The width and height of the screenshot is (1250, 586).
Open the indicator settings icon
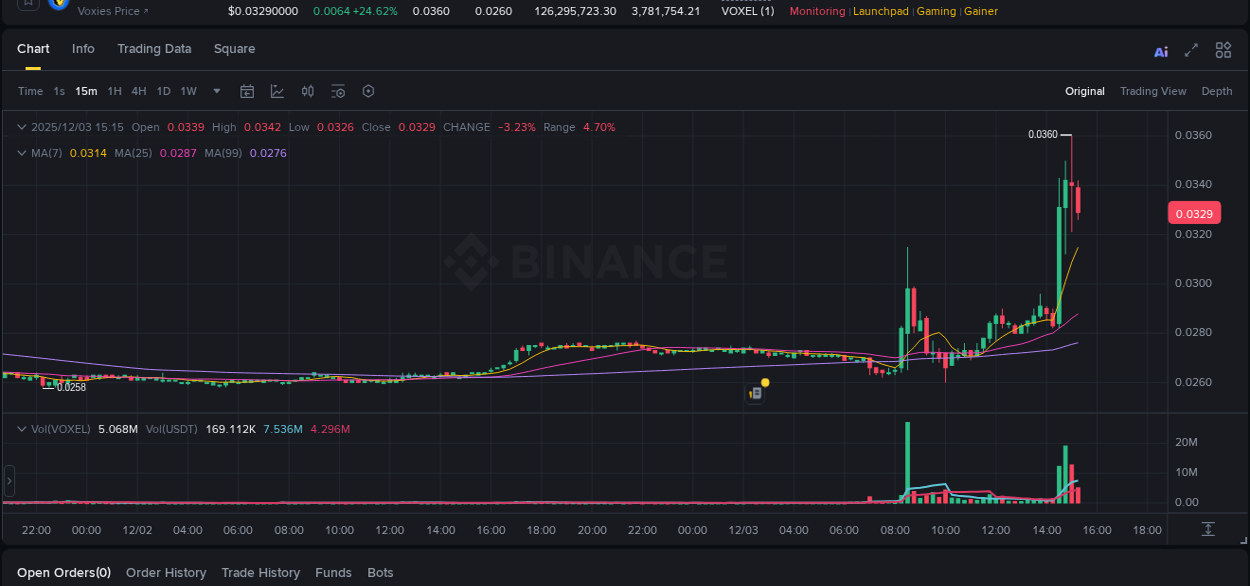pos(337,91)
